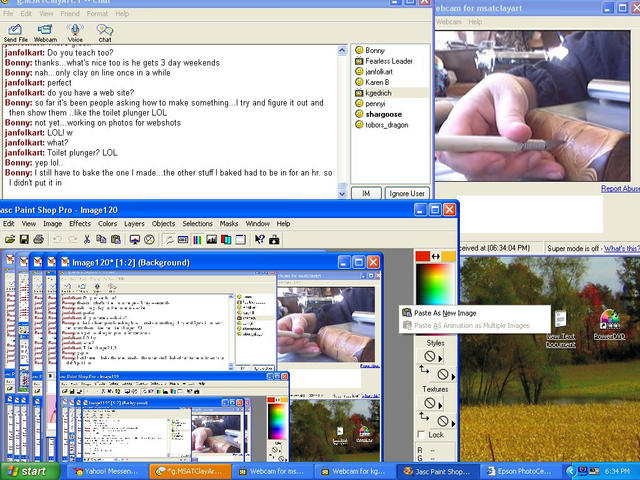Click the Windows start button

point(29,471)
